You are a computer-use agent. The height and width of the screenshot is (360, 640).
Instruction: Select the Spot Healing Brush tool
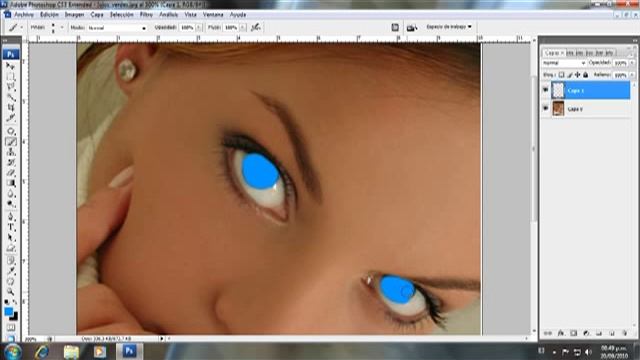[11, 131]
